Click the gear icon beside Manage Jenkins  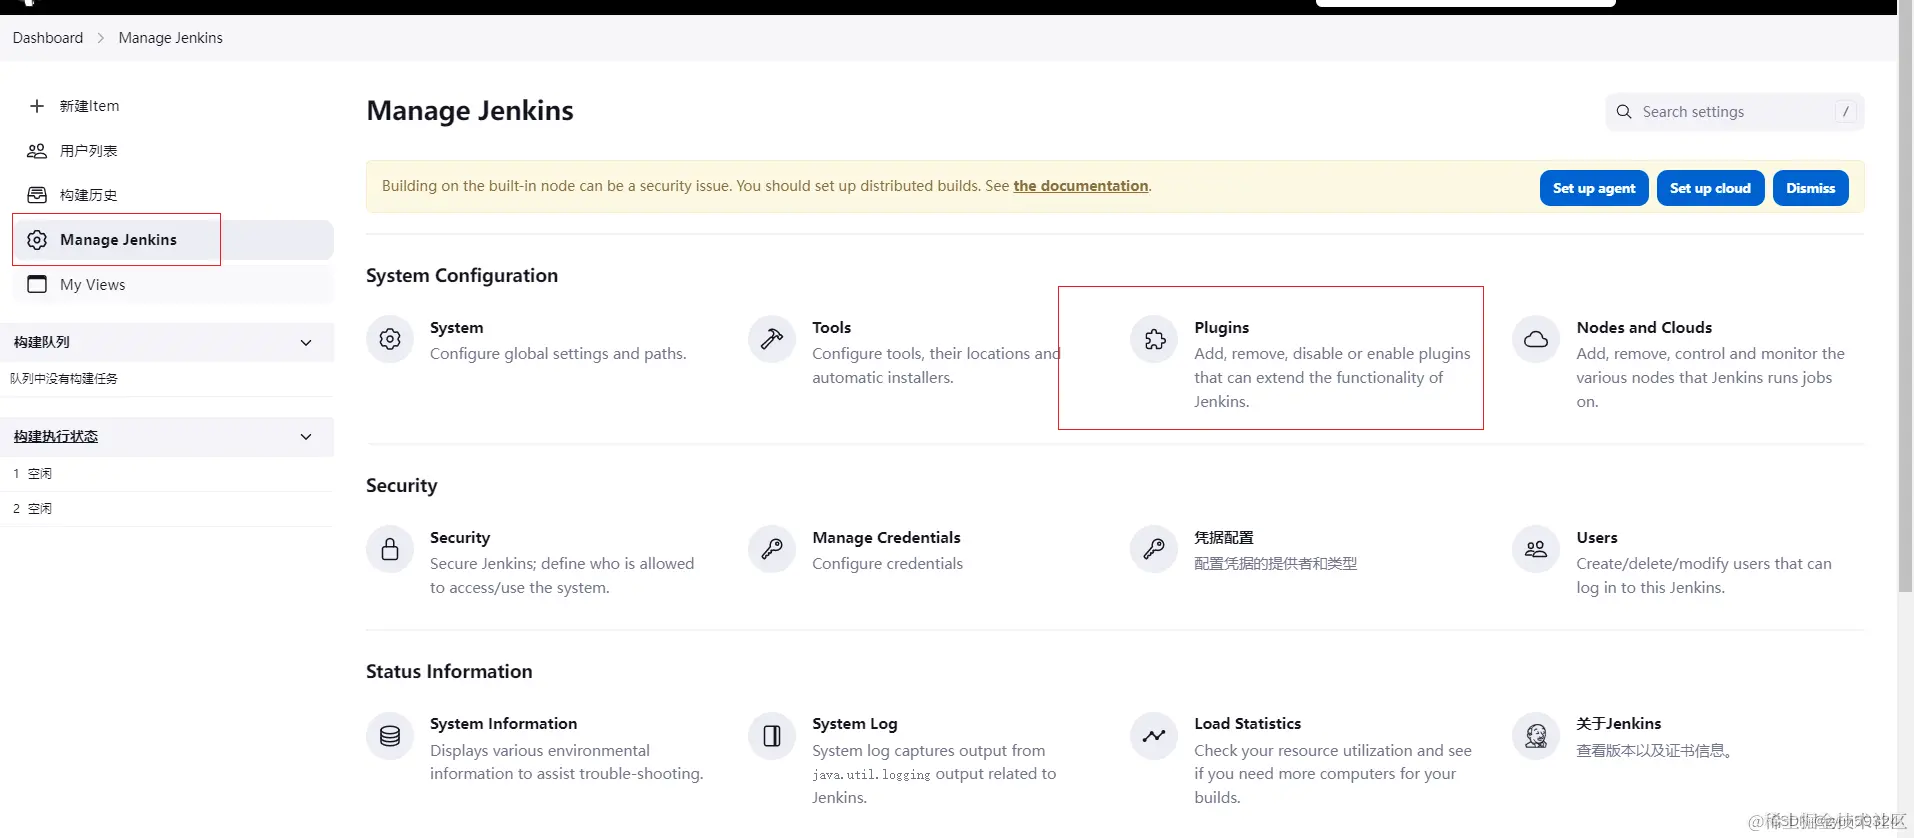pyautogui.click(x=37, y=240)
